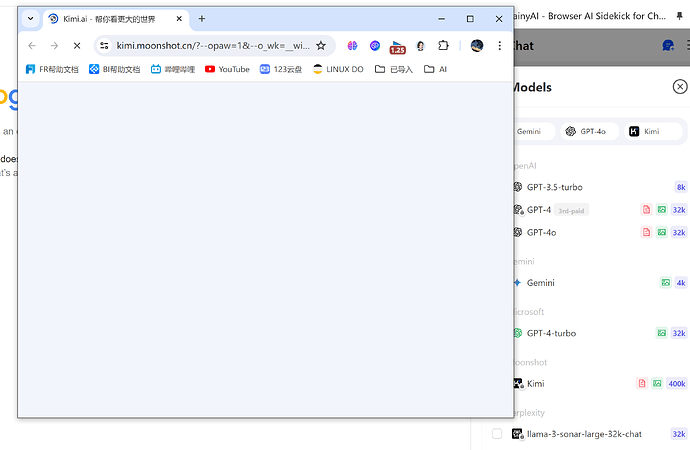Close the Kimi.ai tab

click(x=179, y=18)
